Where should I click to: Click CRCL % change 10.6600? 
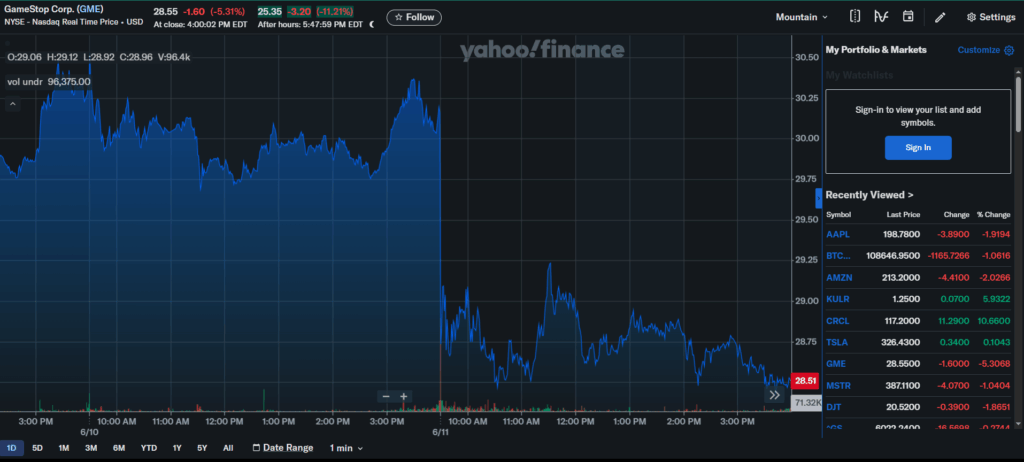993,321
